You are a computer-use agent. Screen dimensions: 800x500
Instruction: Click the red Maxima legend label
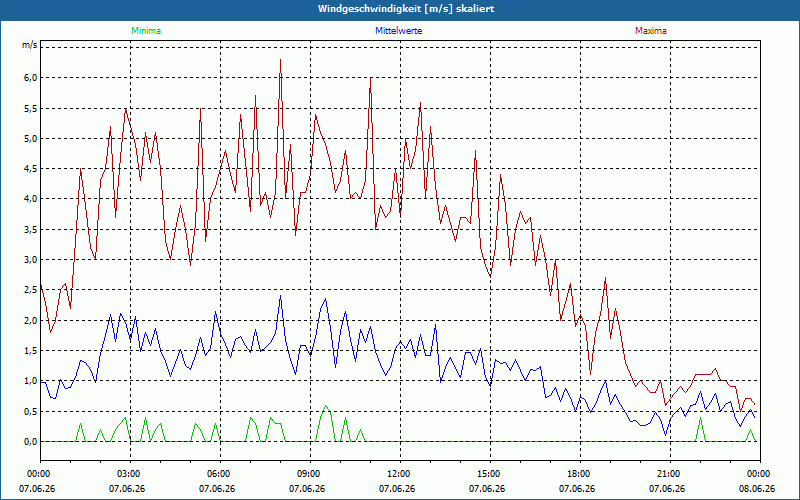click(x=651, y=31)
